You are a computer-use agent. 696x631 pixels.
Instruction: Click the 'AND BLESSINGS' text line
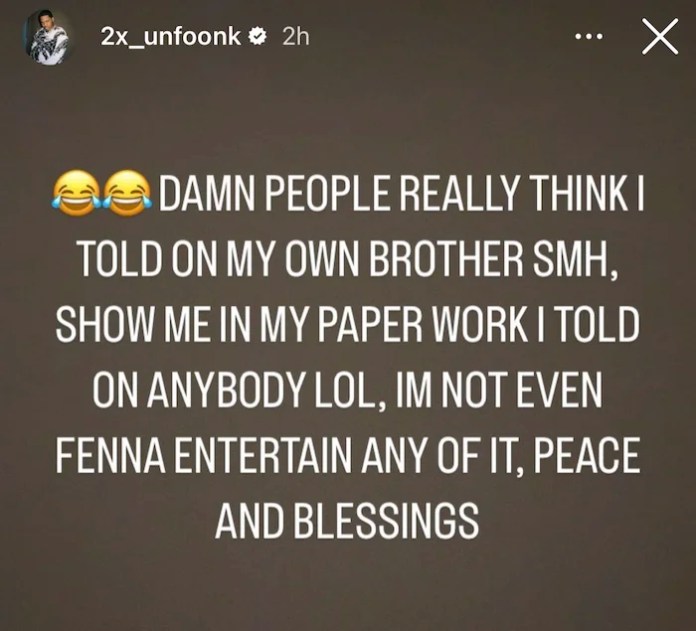click(x=347, y=519)
